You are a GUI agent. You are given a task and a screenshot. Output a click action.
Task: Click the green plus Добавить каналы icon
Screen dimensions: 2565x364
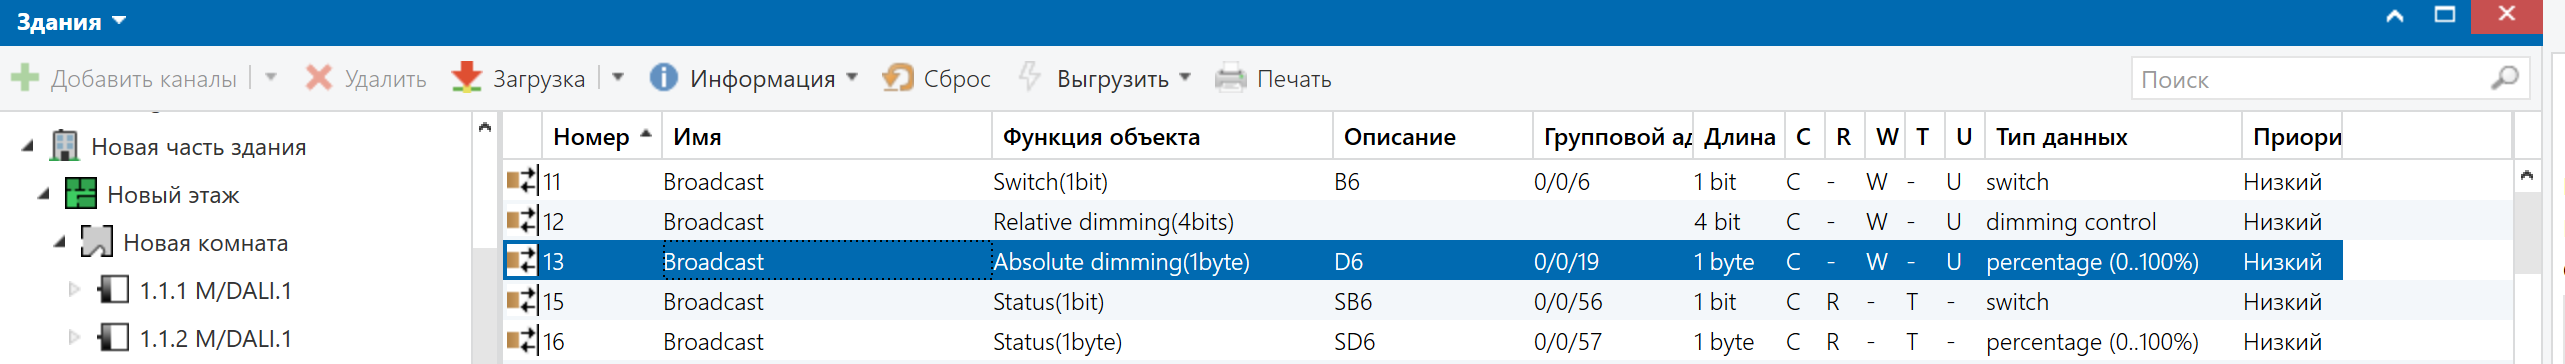pos(24,78)
